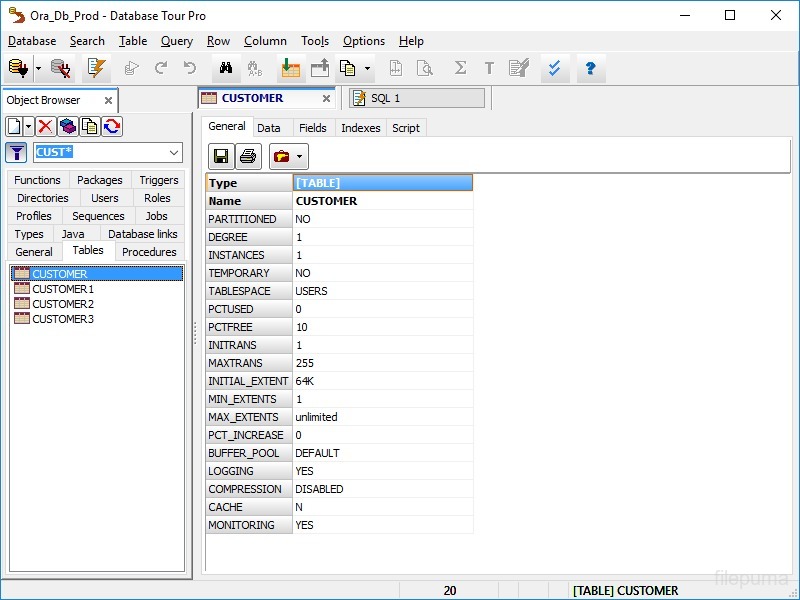This screenshot has width=800, height=600.
Task: Click the lightning bolt execute icon
Action: [x=96, y=68]
